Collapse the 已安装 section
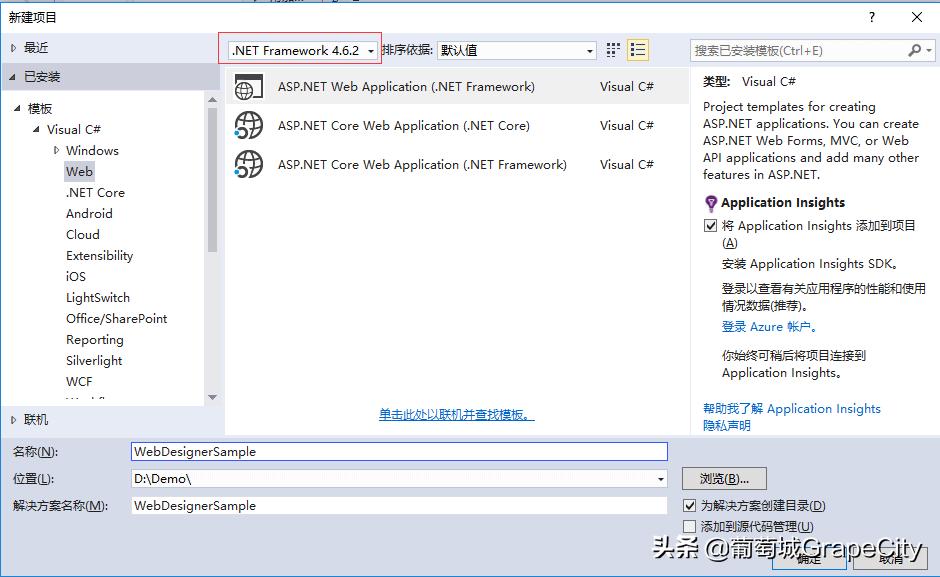940x577 pixels. click(13, 77)
